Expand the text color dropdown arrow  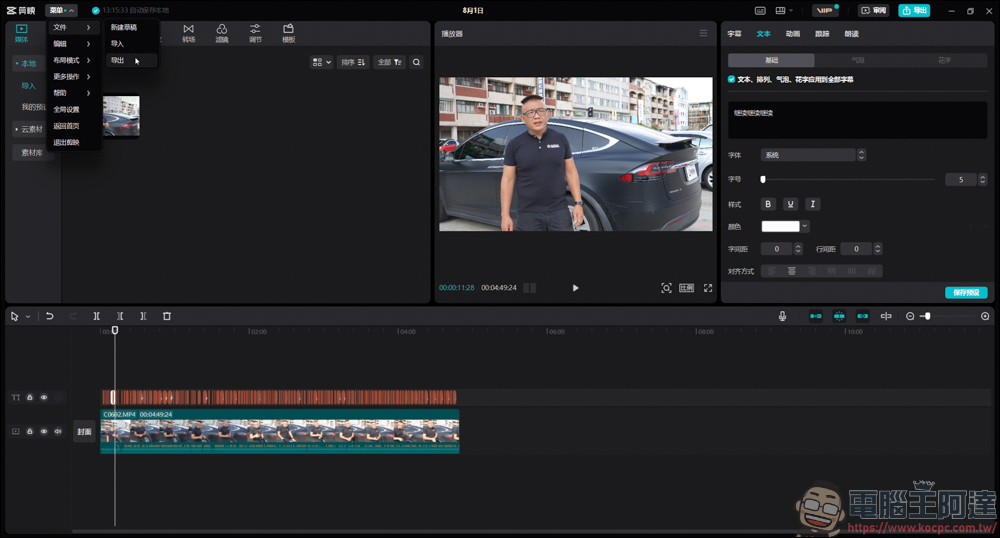pos(805,227)
